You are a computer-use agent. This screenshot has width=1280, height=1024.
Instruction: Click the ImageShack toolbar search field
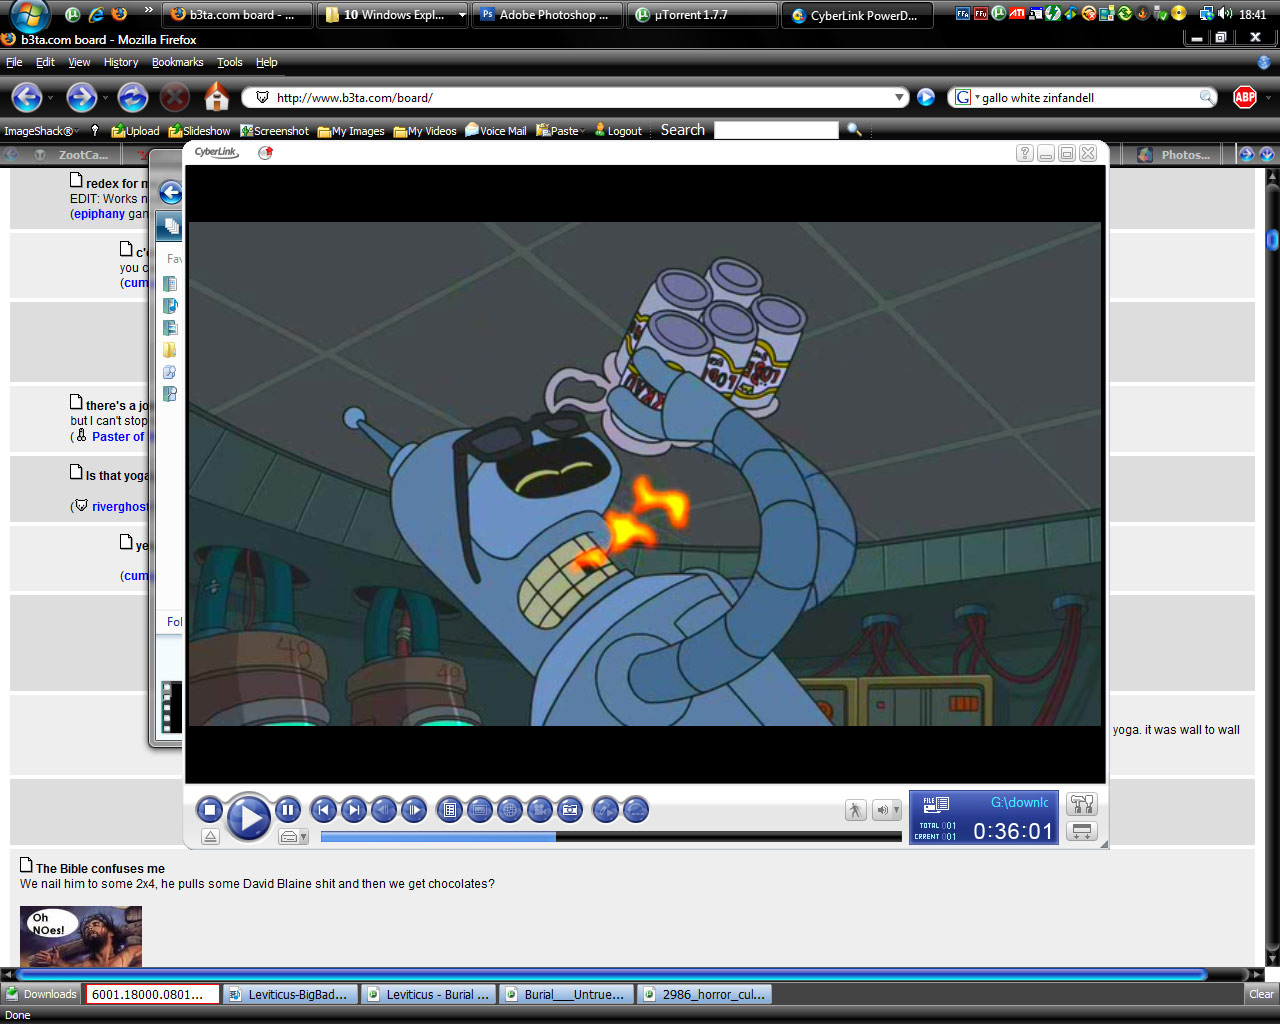pos(776,130)
